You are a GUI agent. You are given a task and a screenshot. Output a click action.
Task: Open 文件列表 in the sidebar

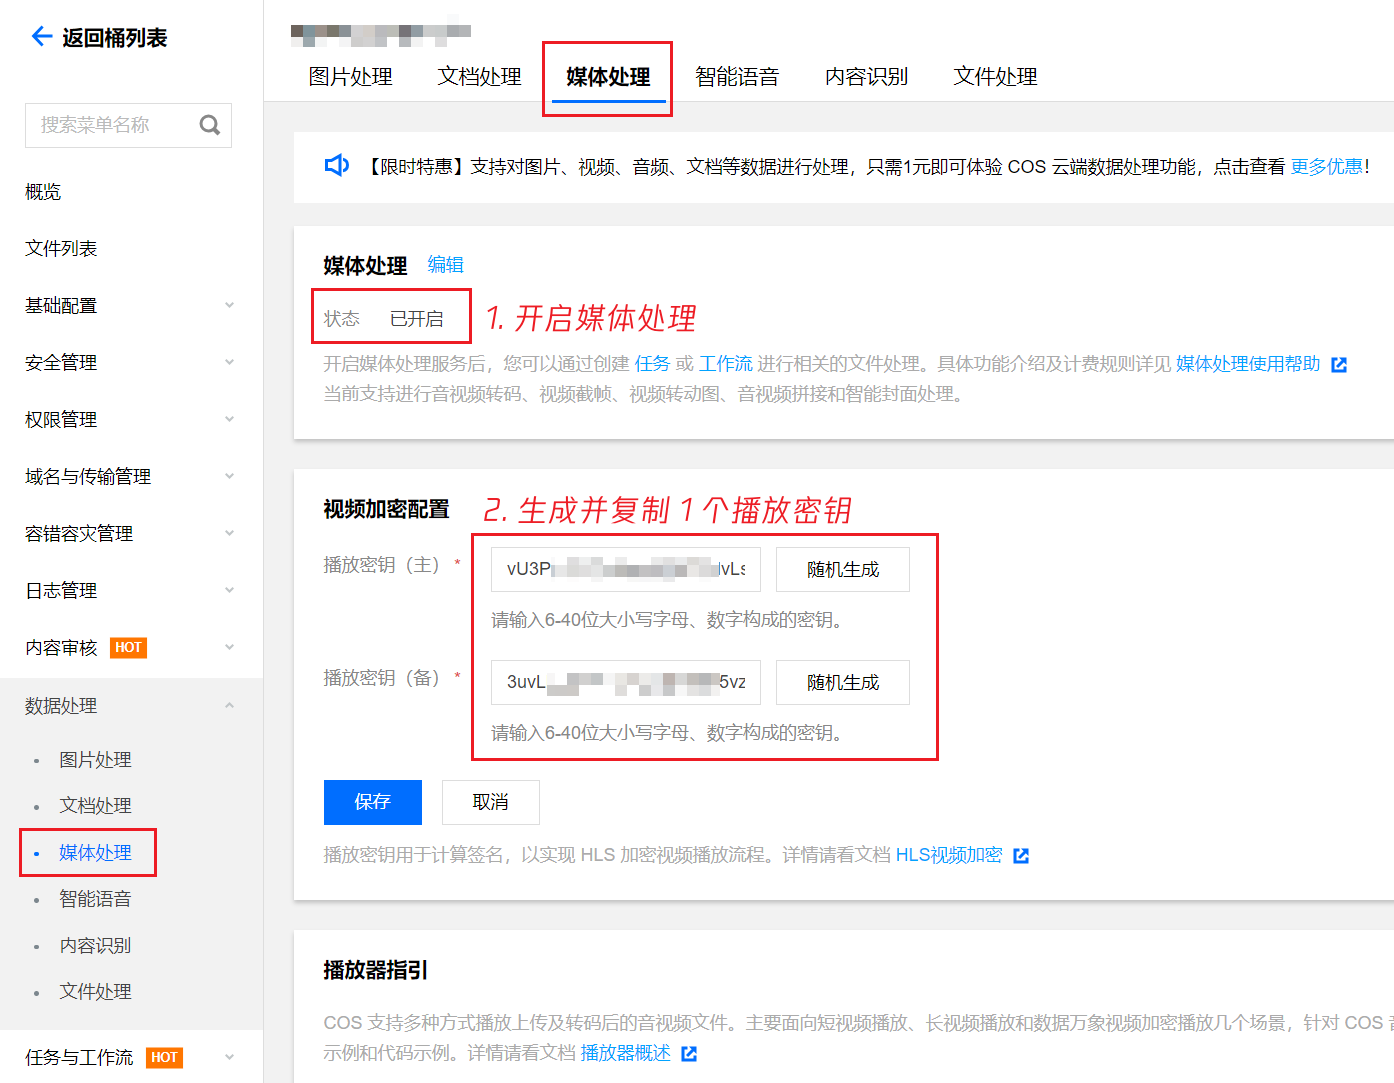pyautogui.click(x=61, y=248)
